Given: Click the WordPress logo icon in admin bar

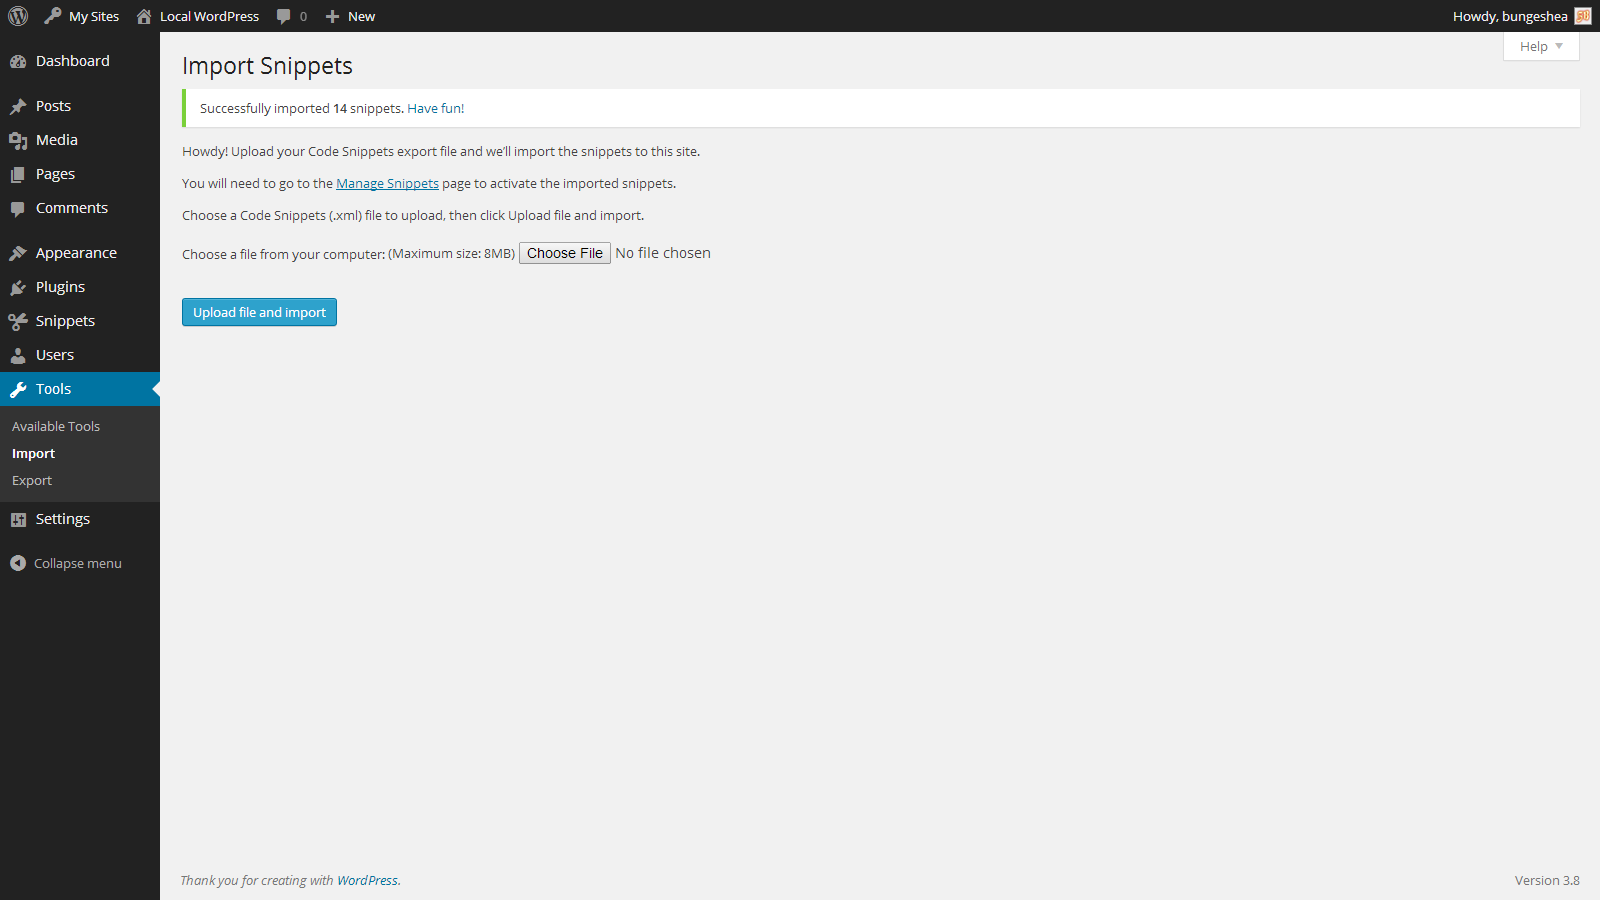Looking at the screenshot, I should click(x=18, y=16).
